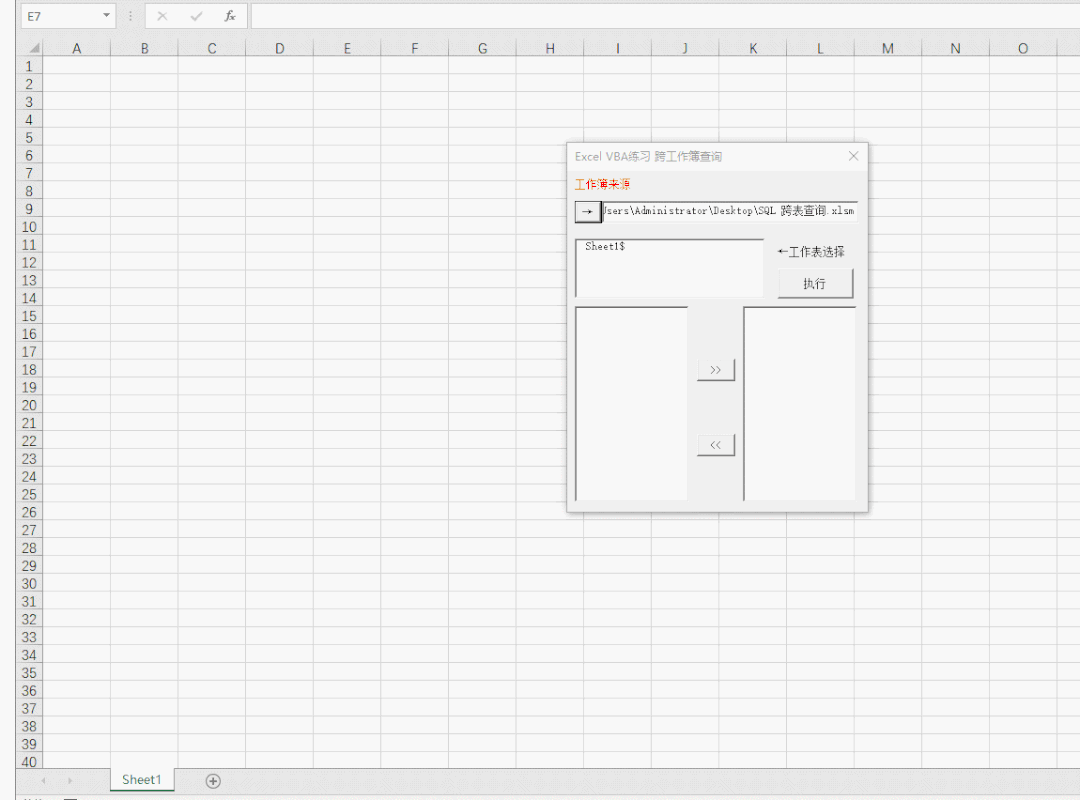Close the Excel VBA练习 dialog
Image resolution: width=1080 pixels, height=800 pixels.
click(x=853, y=156)
